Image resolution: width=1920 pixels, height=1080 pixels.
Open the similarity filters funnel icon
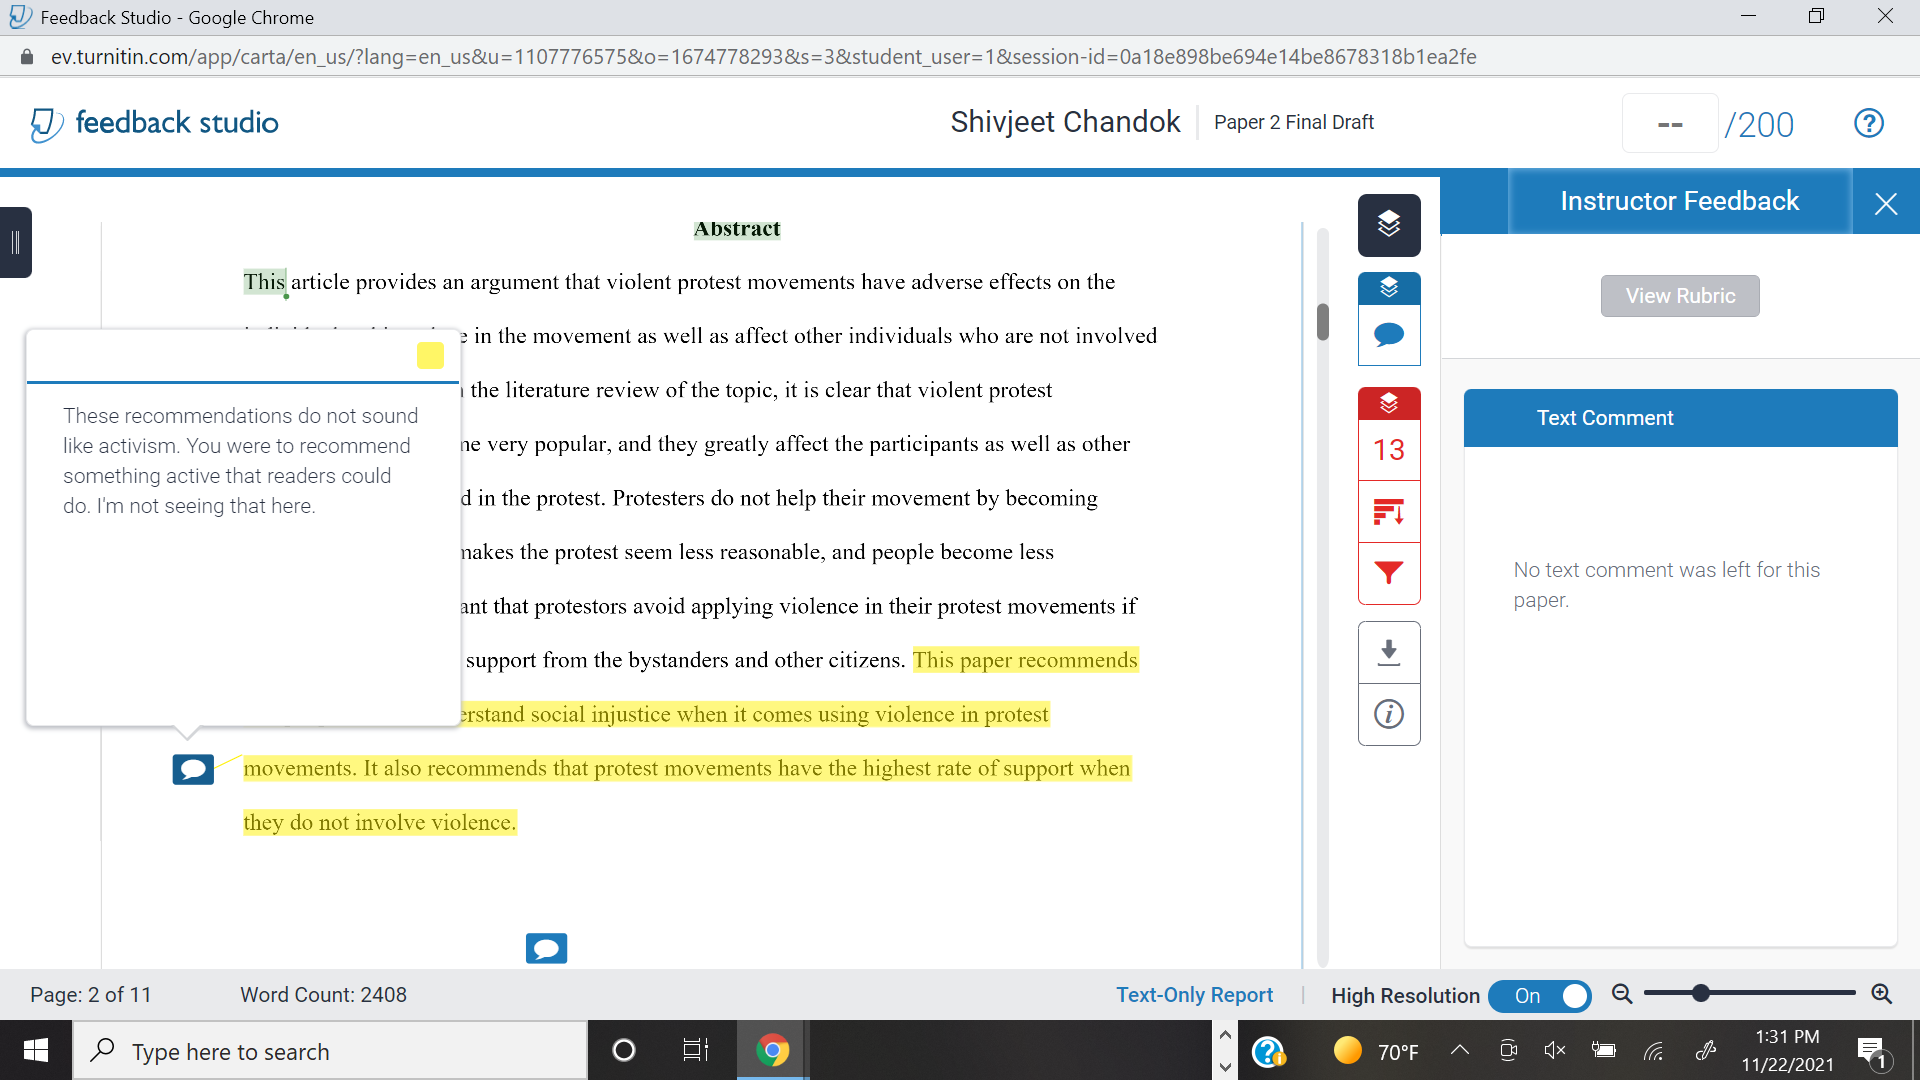(1389, 573)
